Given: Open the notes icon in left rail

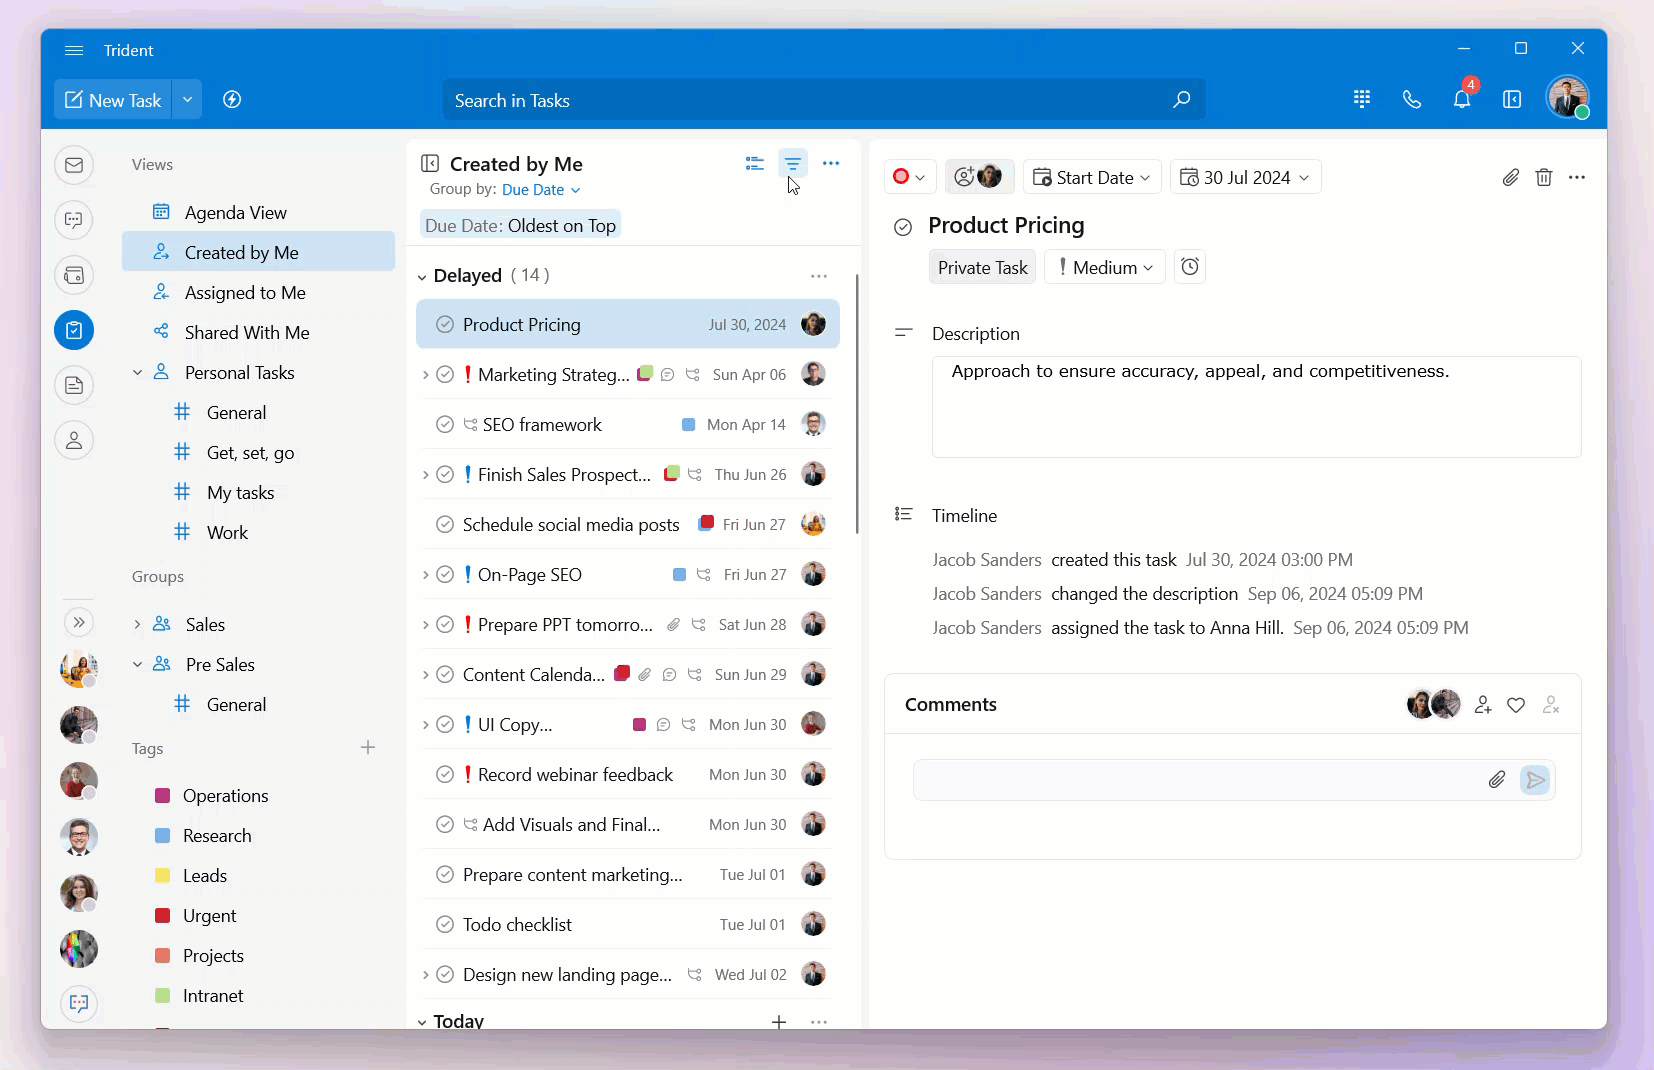Looking at the screenshot, I should tap(74, 385).
